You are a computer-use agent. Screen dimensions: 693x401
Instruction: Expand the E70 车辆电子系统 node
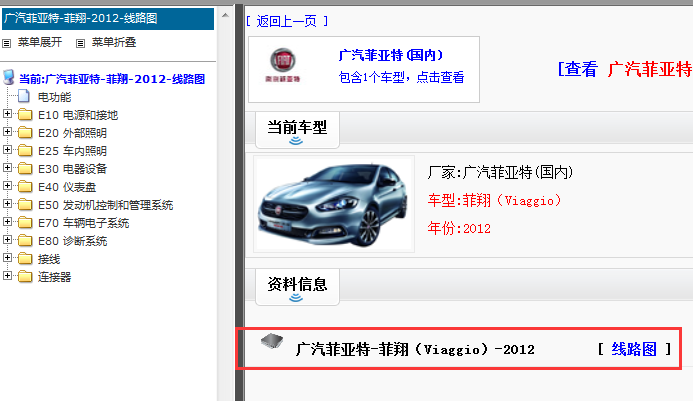tap(7, 222)
